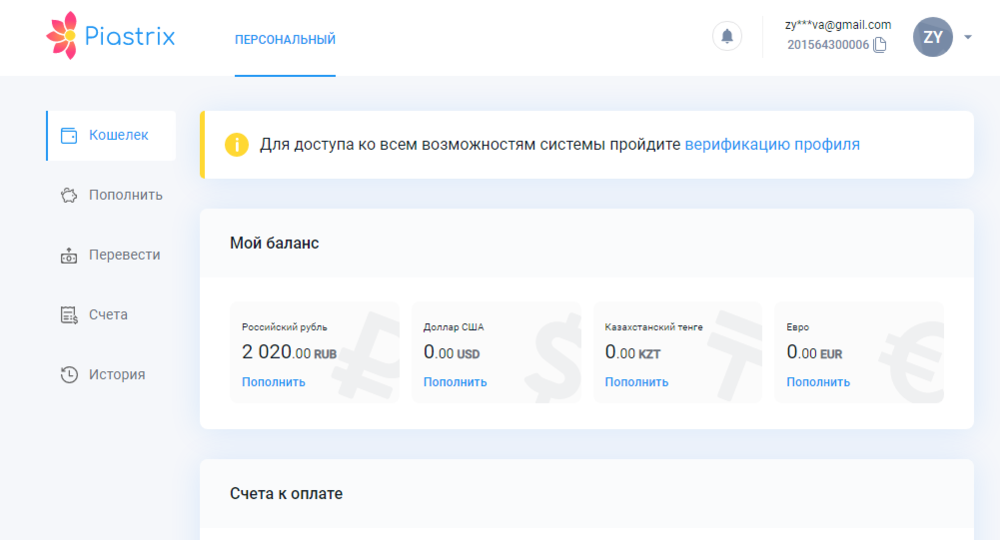The height and width of the screenshot is (540, 1000).
Task: Open the Кошелек sidebar section
Action: (112, 135)
